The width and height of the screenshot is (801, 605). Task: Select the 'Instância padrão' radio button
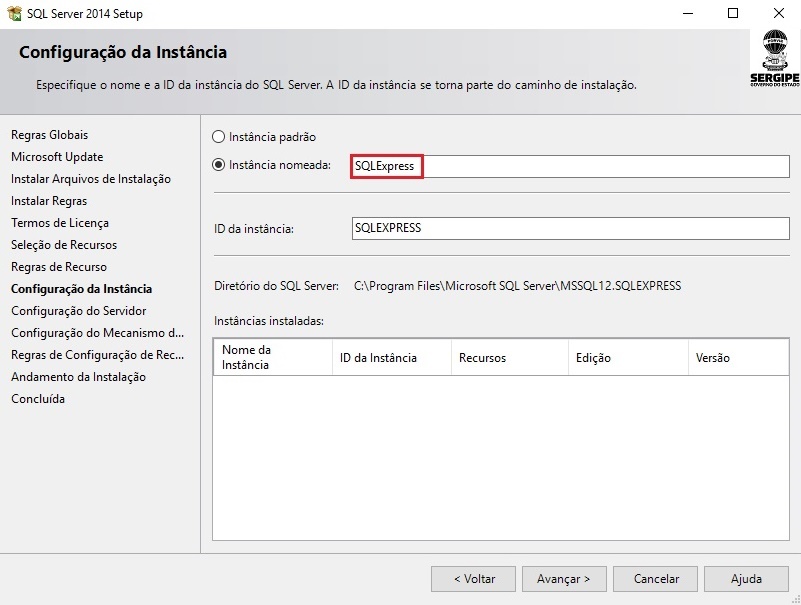pos(219,137)
